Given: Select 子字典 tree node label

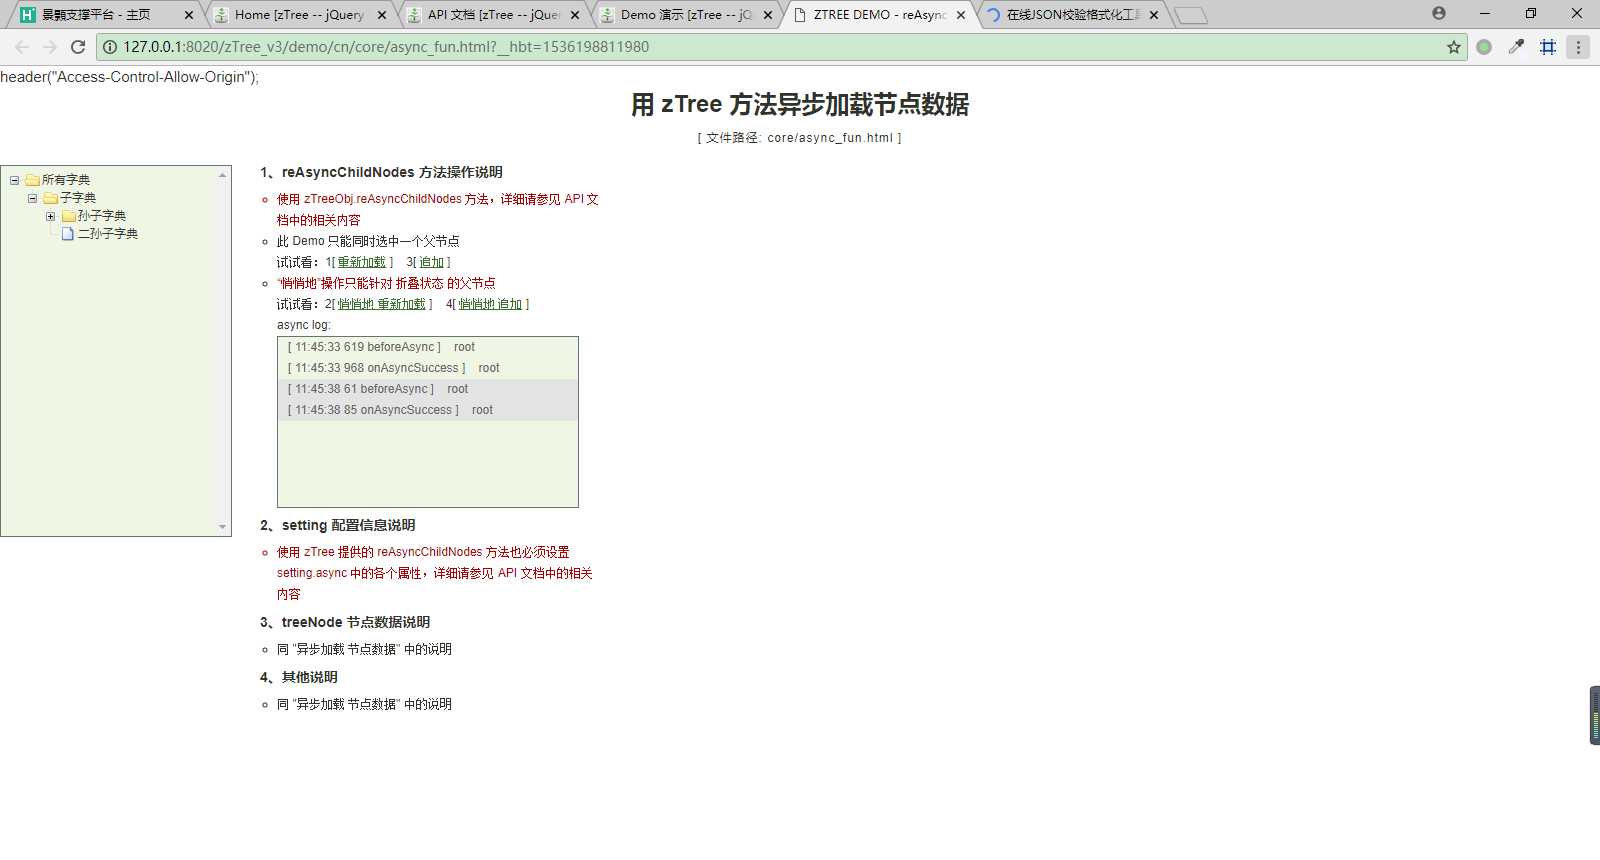Looking at the screenshot, I should pos(78,198).
